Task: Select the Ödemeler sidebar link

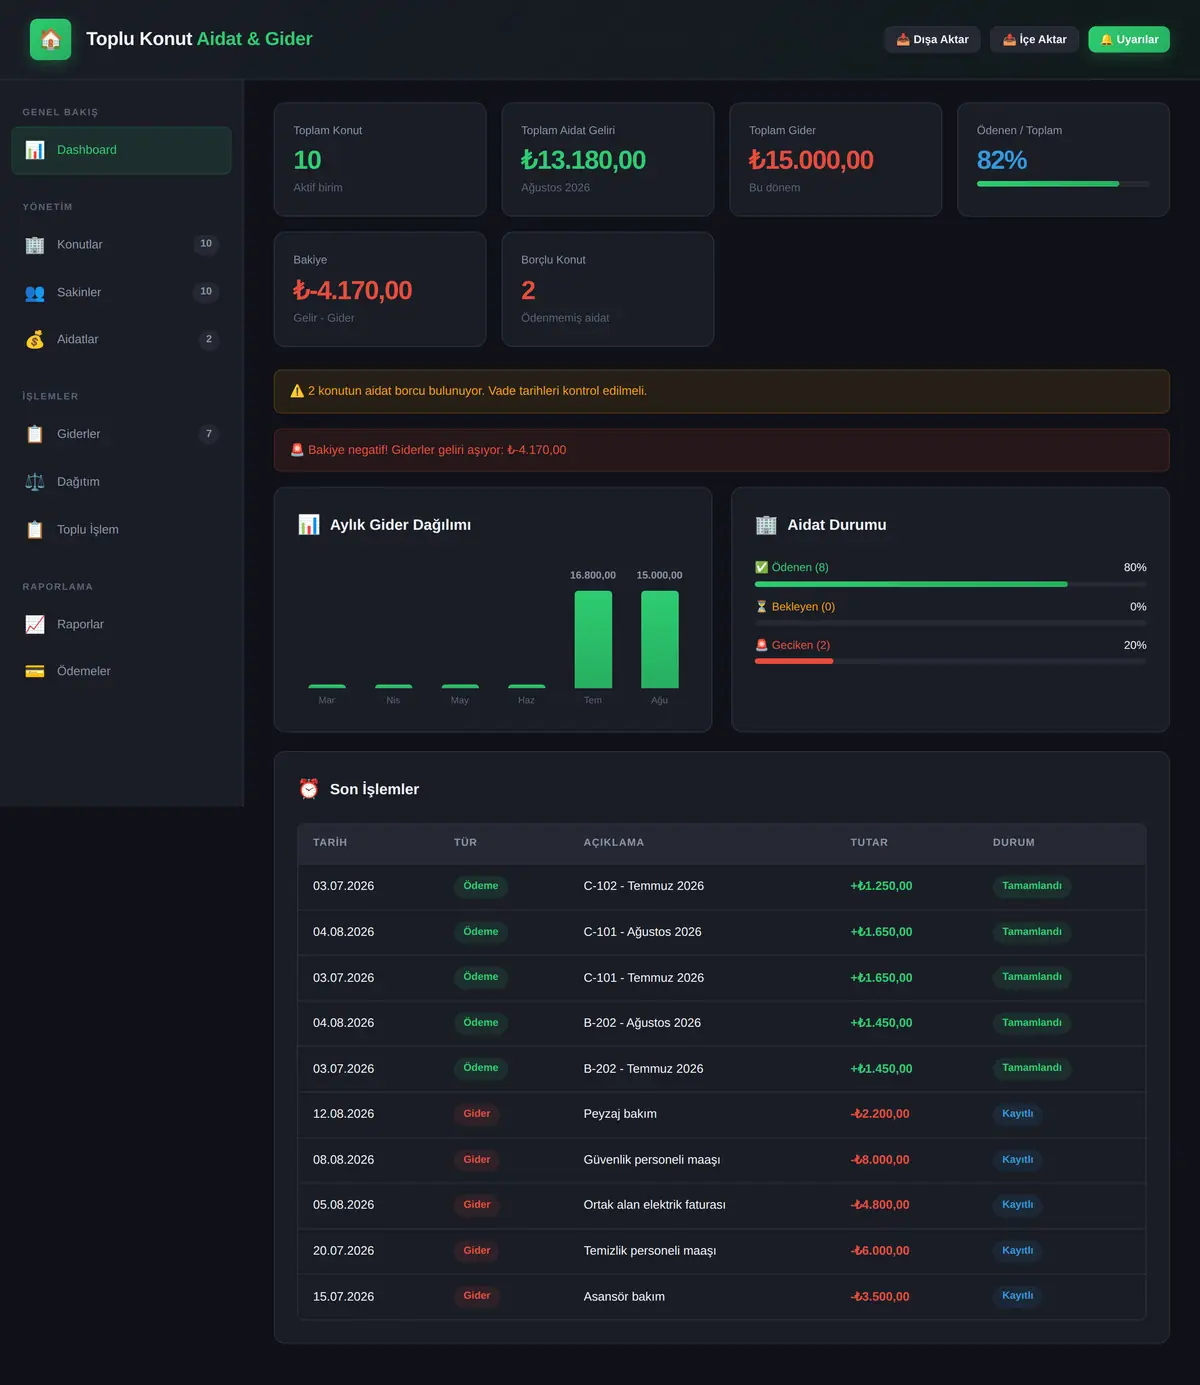Action: [121, 671]
